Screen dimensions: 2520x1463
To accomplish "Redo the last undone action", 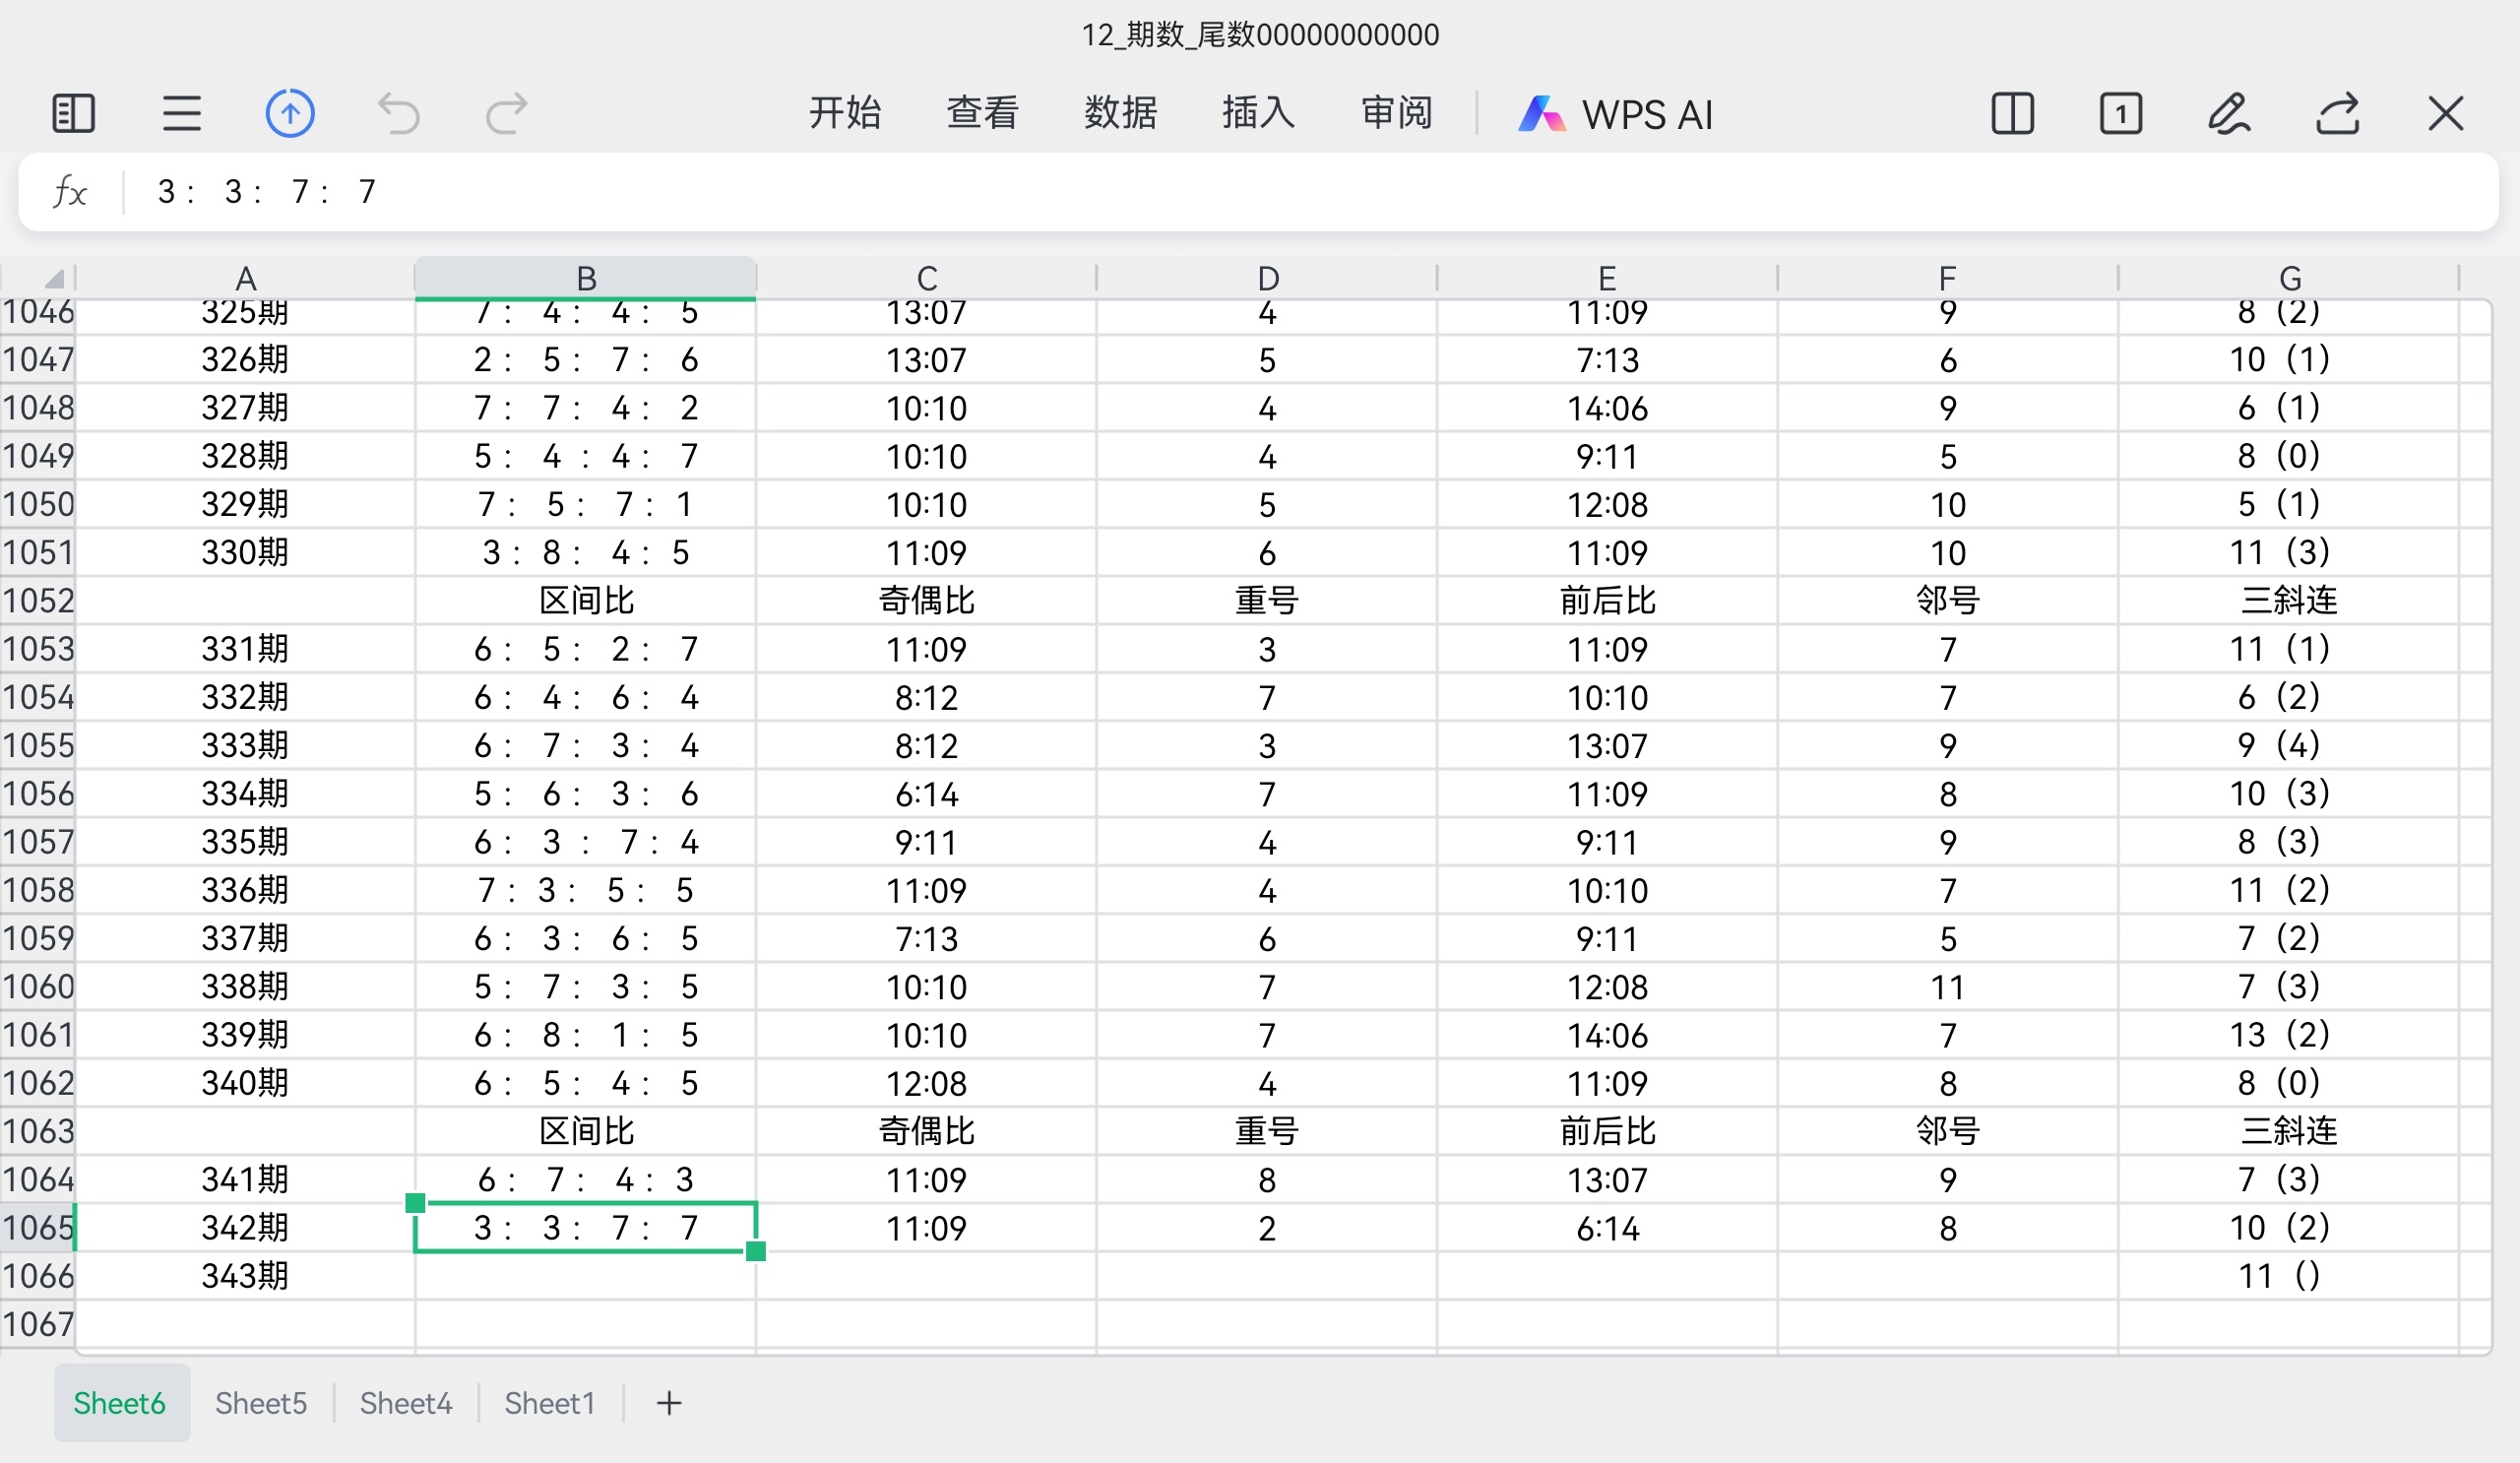I will (x=506, y=114).
